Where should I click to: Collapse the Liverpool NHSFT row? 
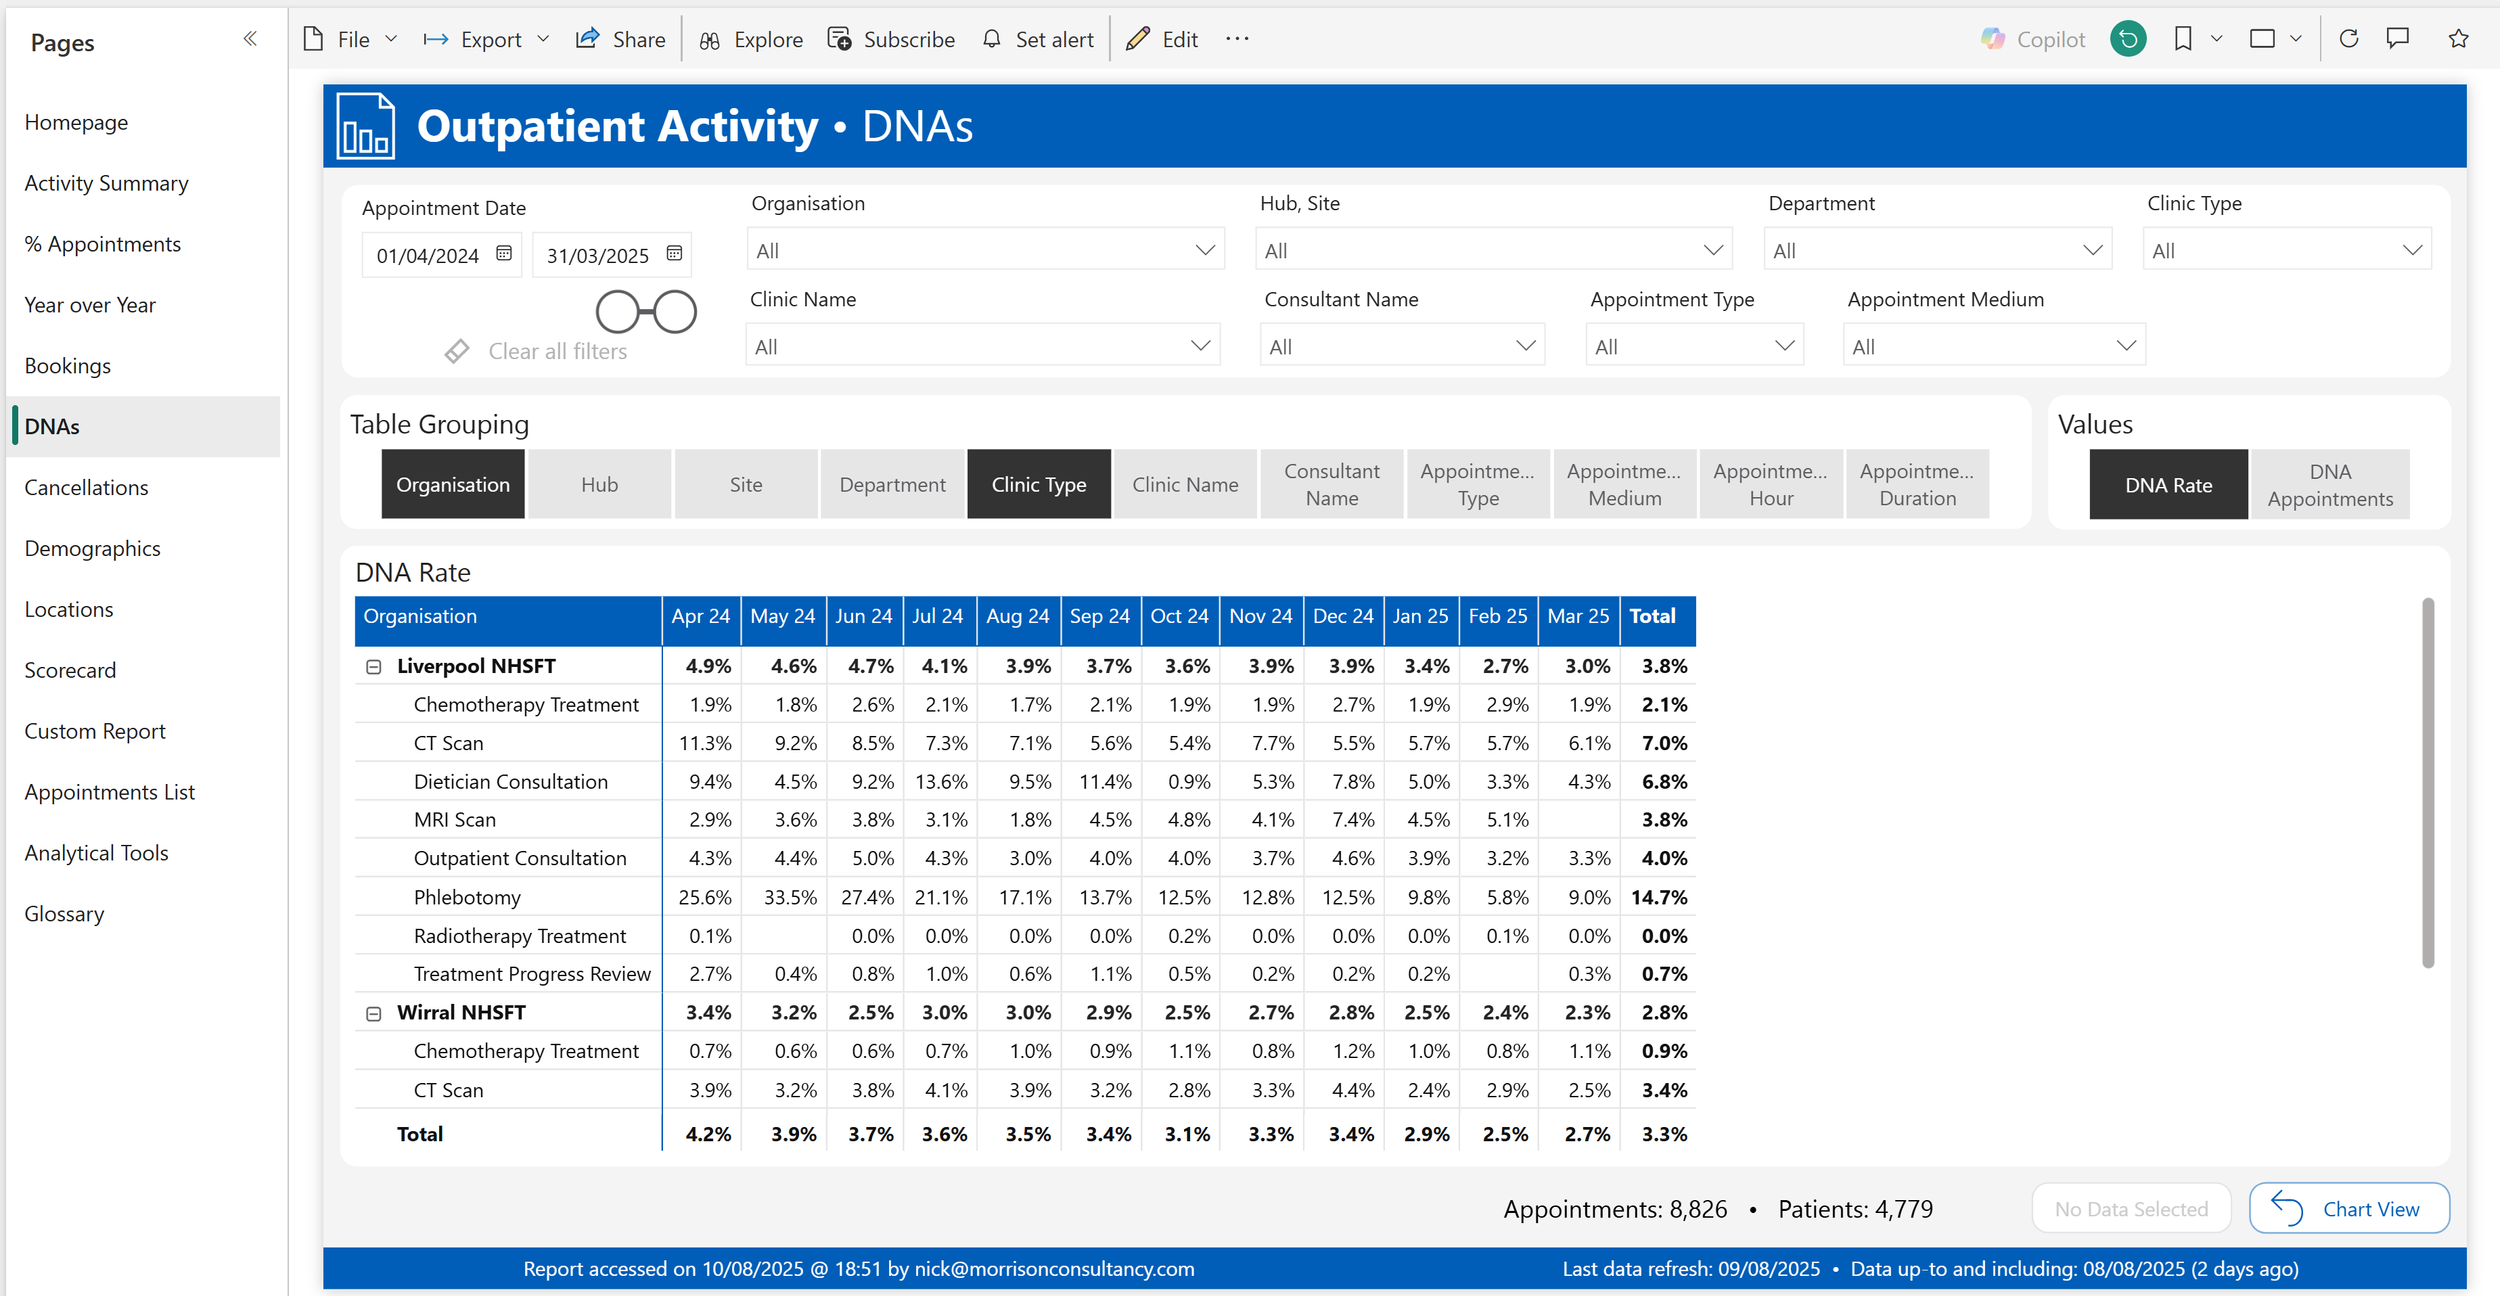[x=374, y=666]
